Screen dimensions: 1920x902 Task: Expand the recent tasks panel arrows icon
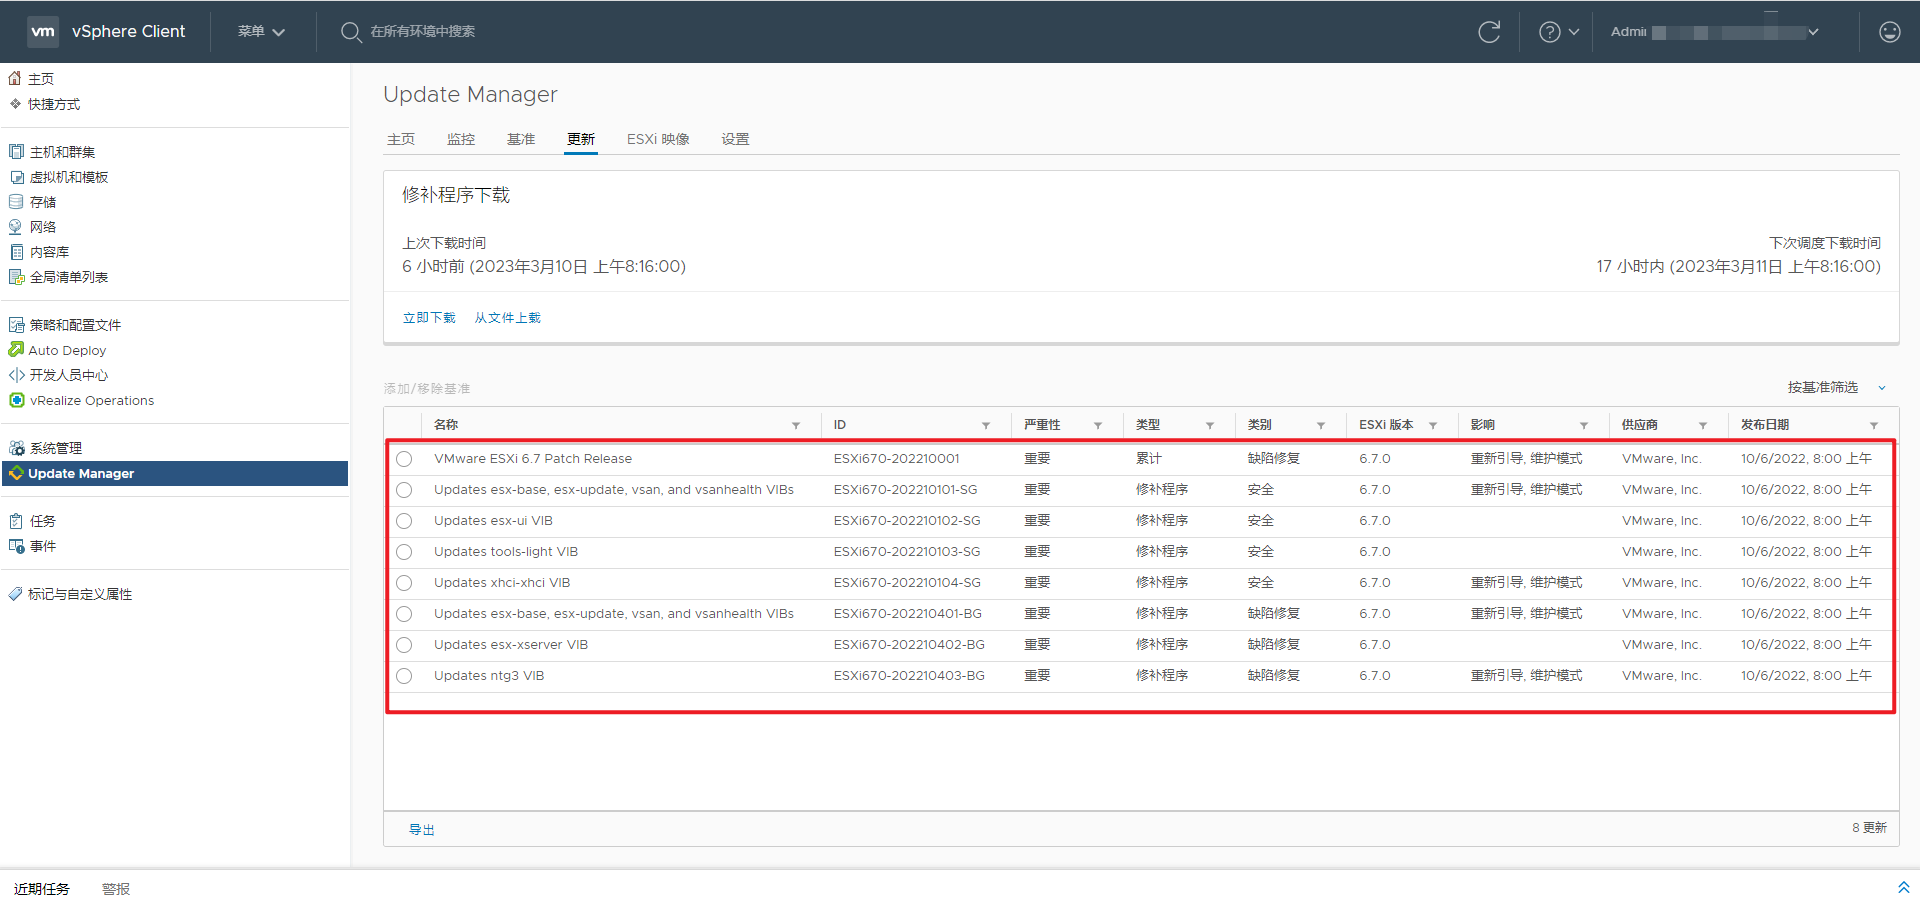[1903, 888]
